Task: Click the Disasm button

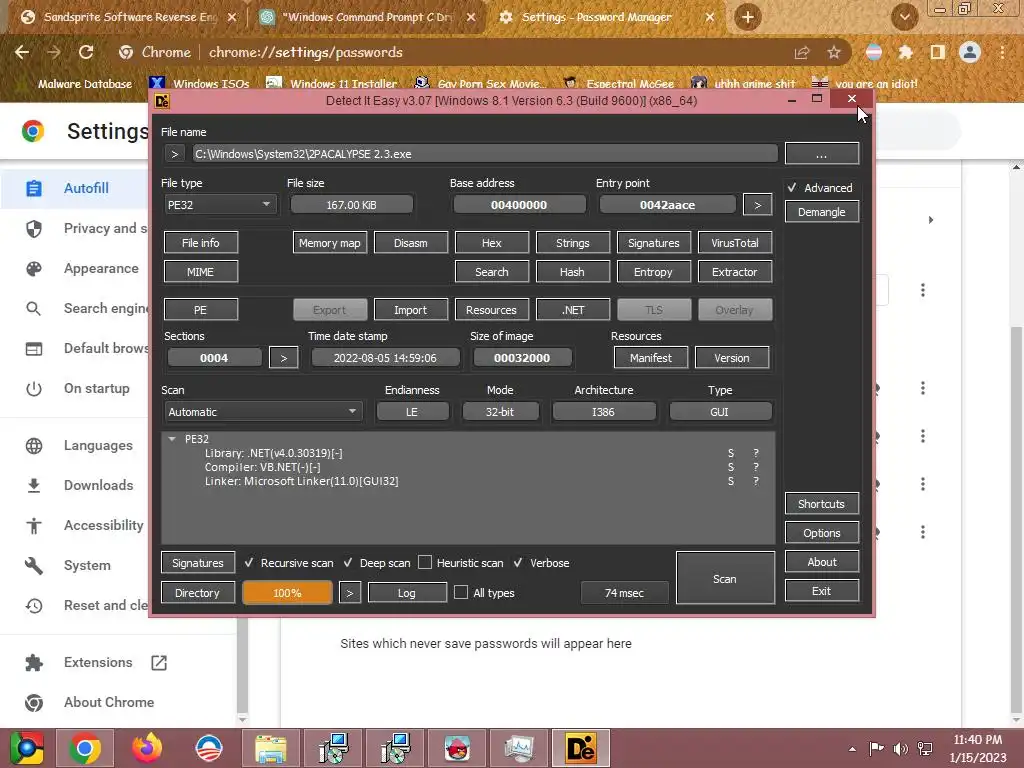Action: pyautogui.click(x=411, y=243)
